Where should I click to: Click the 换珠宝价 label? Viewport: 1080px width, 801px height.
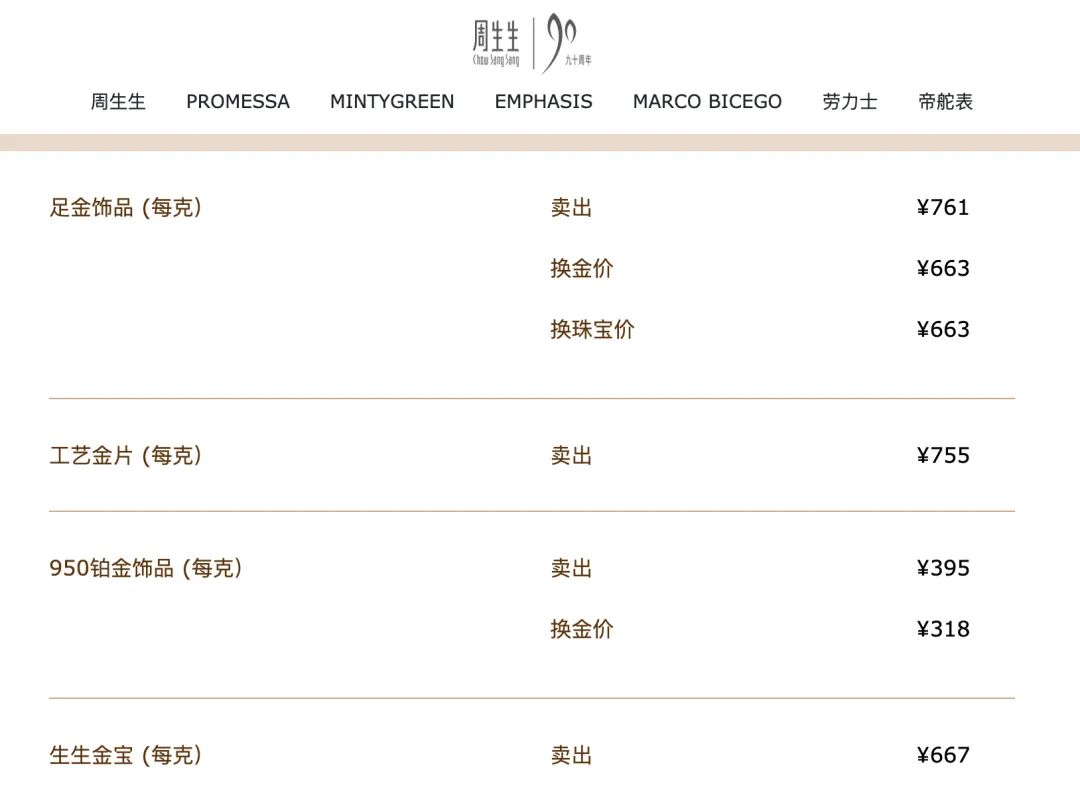[594, 329]
